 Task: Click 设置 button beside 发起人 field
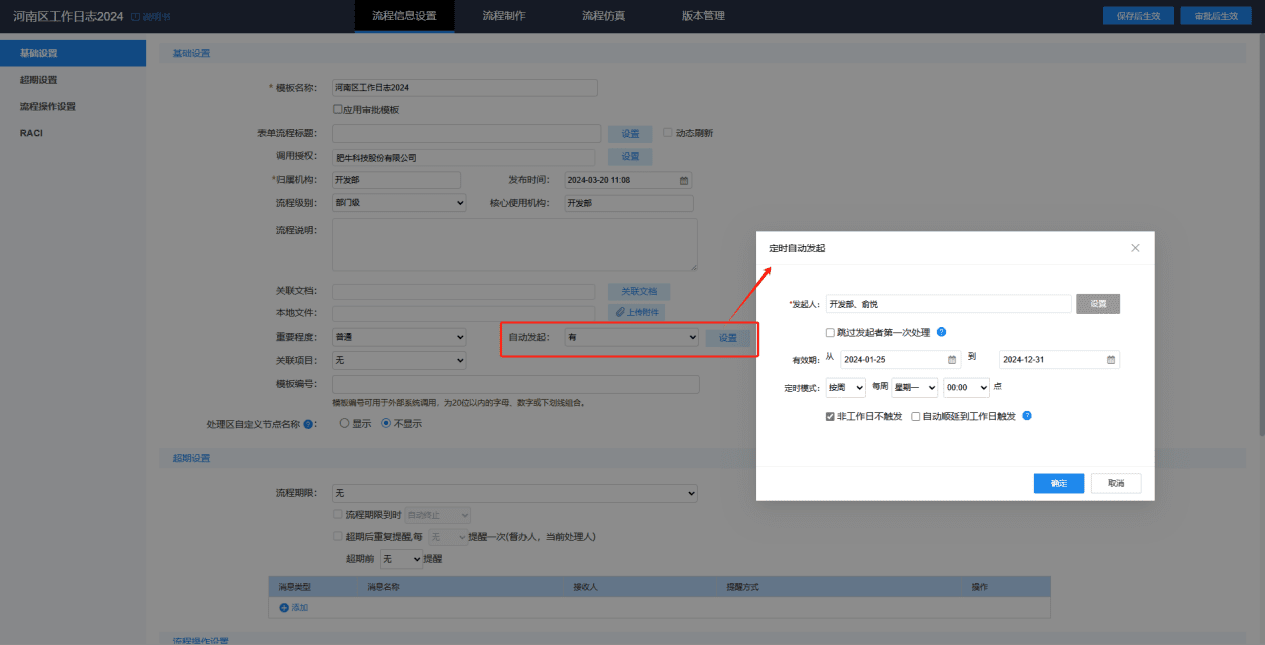tap(1098, 304)
